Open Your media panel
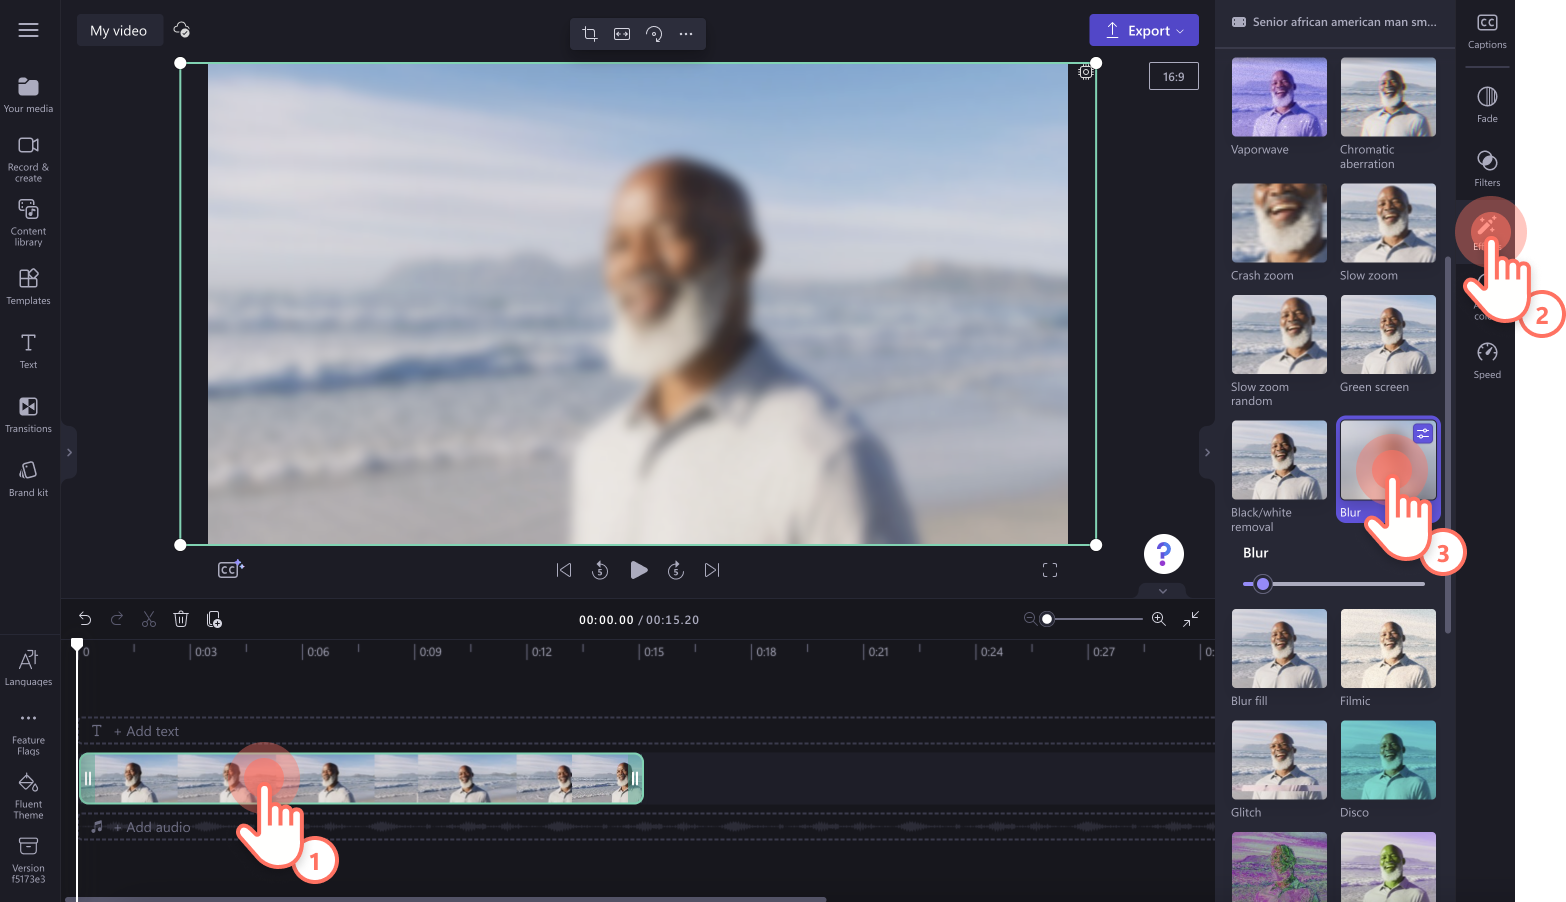The width and height of the screenshot is (1566, 902). click(28, 95)
